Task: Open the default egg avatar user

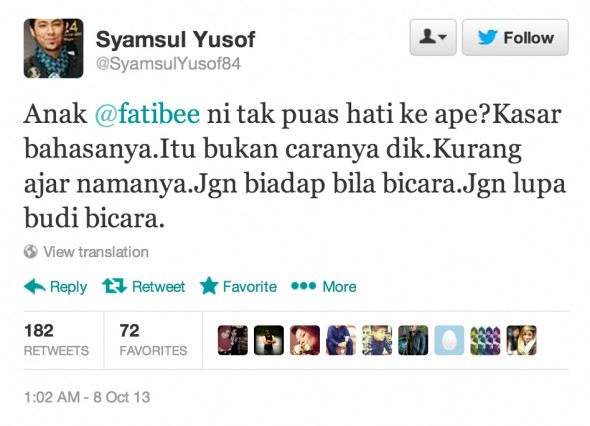Action: point(449,340)
